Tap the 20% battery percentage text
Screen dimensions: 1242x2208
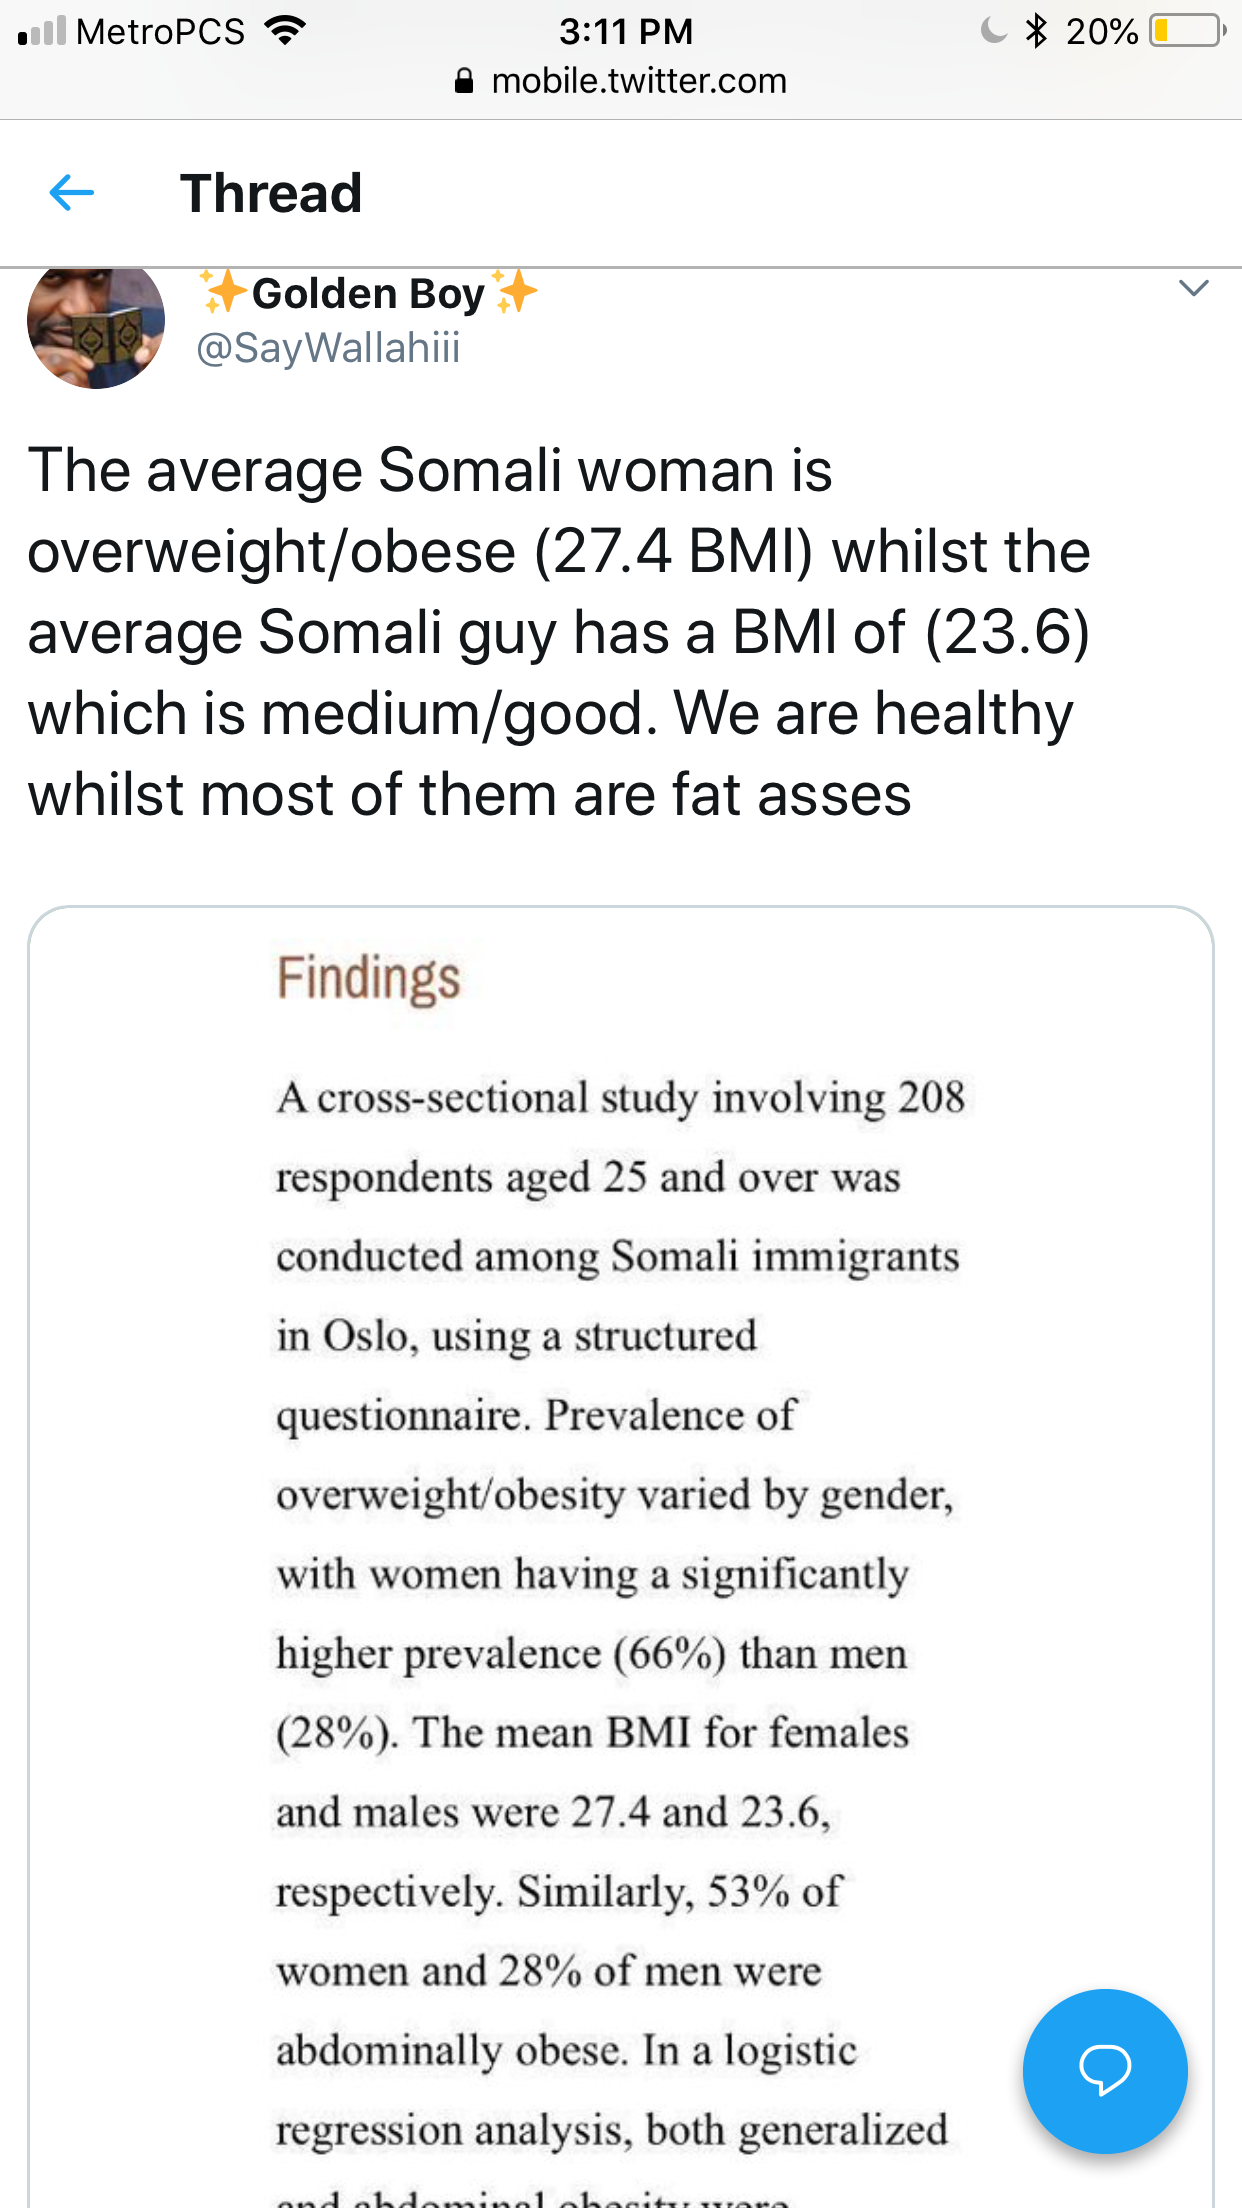pyautogui.click(x=1102, y=32)
